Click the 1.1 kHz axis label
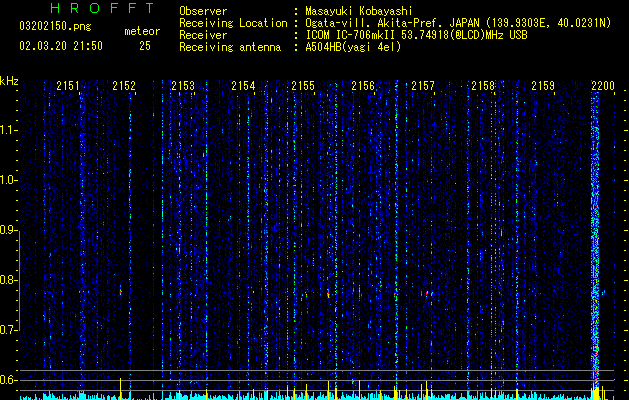629x400 pixels. (x=8, y=130)
